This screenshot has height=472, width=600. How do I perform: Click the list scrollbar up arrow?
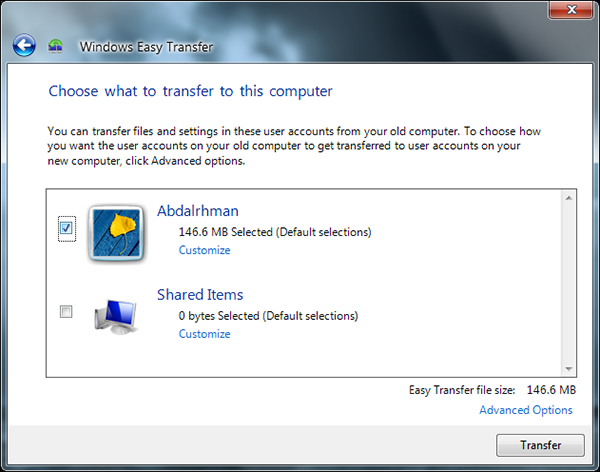coord(569,198)
